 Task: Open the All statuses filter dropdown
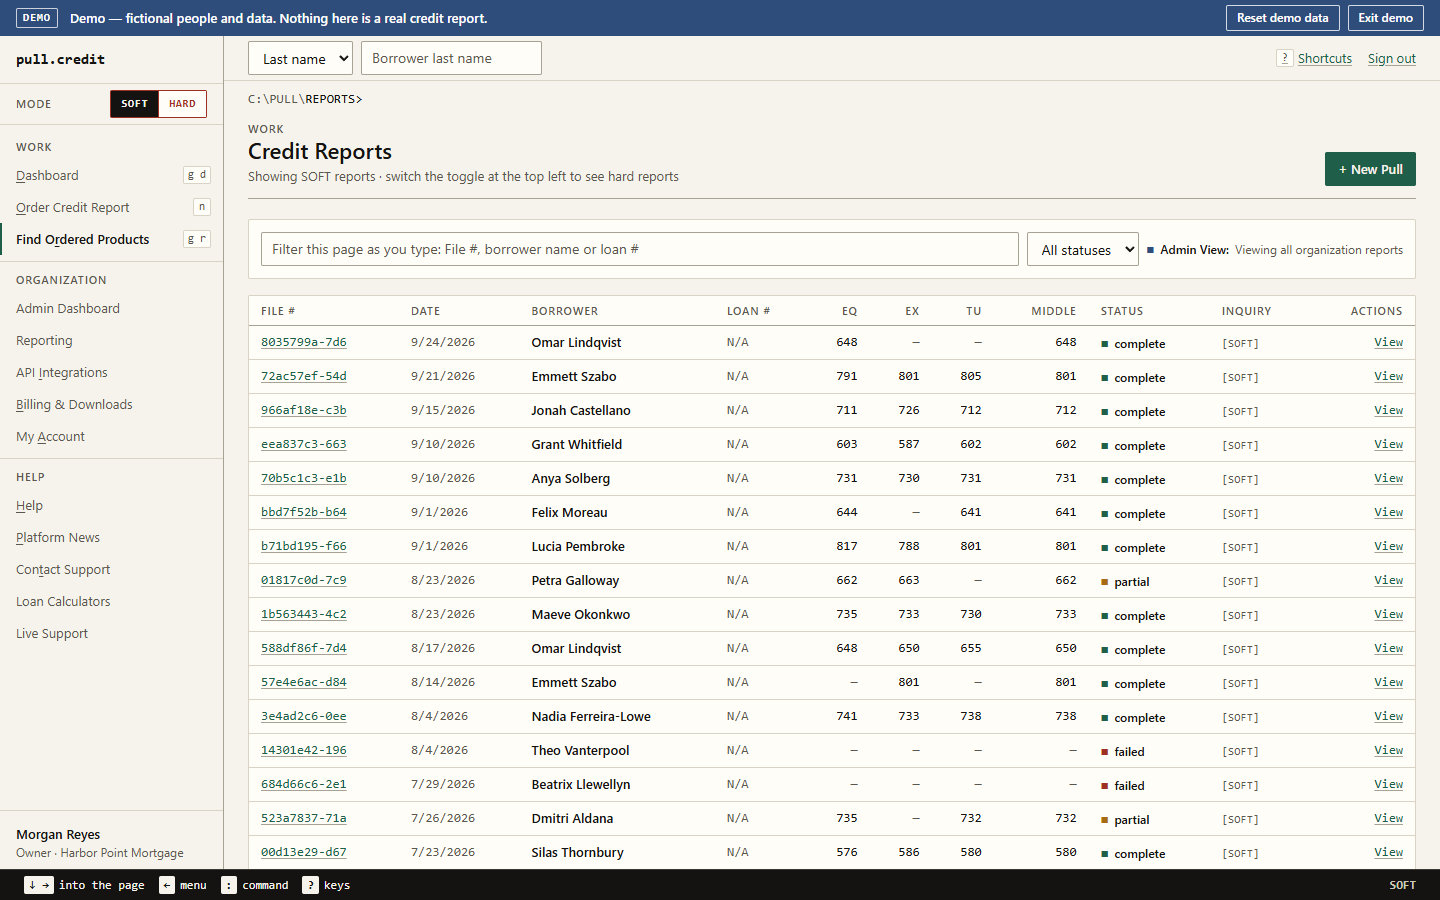coord(1083,249)
